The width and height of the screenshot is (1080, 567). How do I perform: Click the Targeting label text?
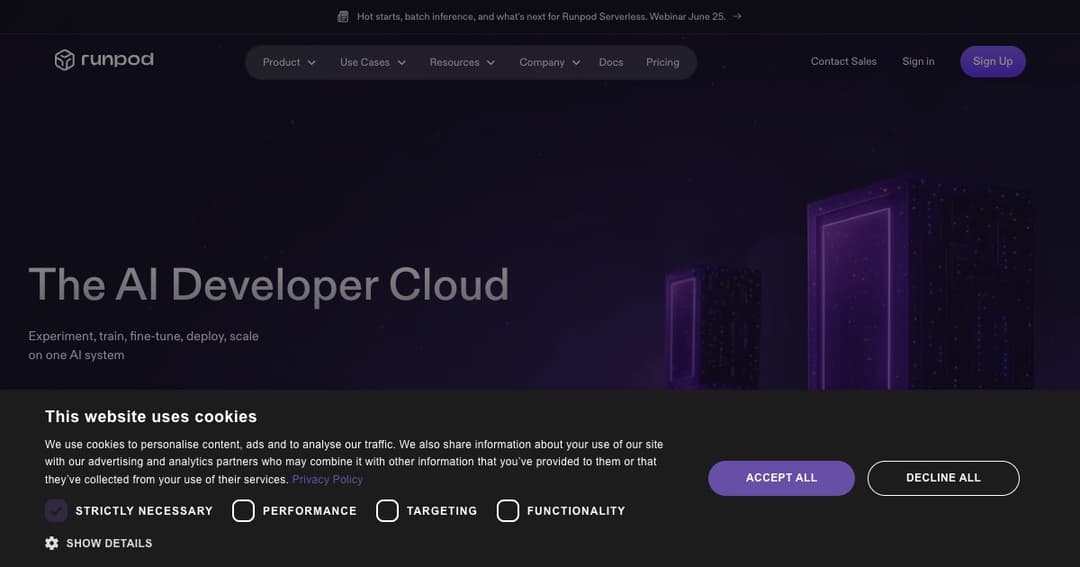click(x=442, y=511)
